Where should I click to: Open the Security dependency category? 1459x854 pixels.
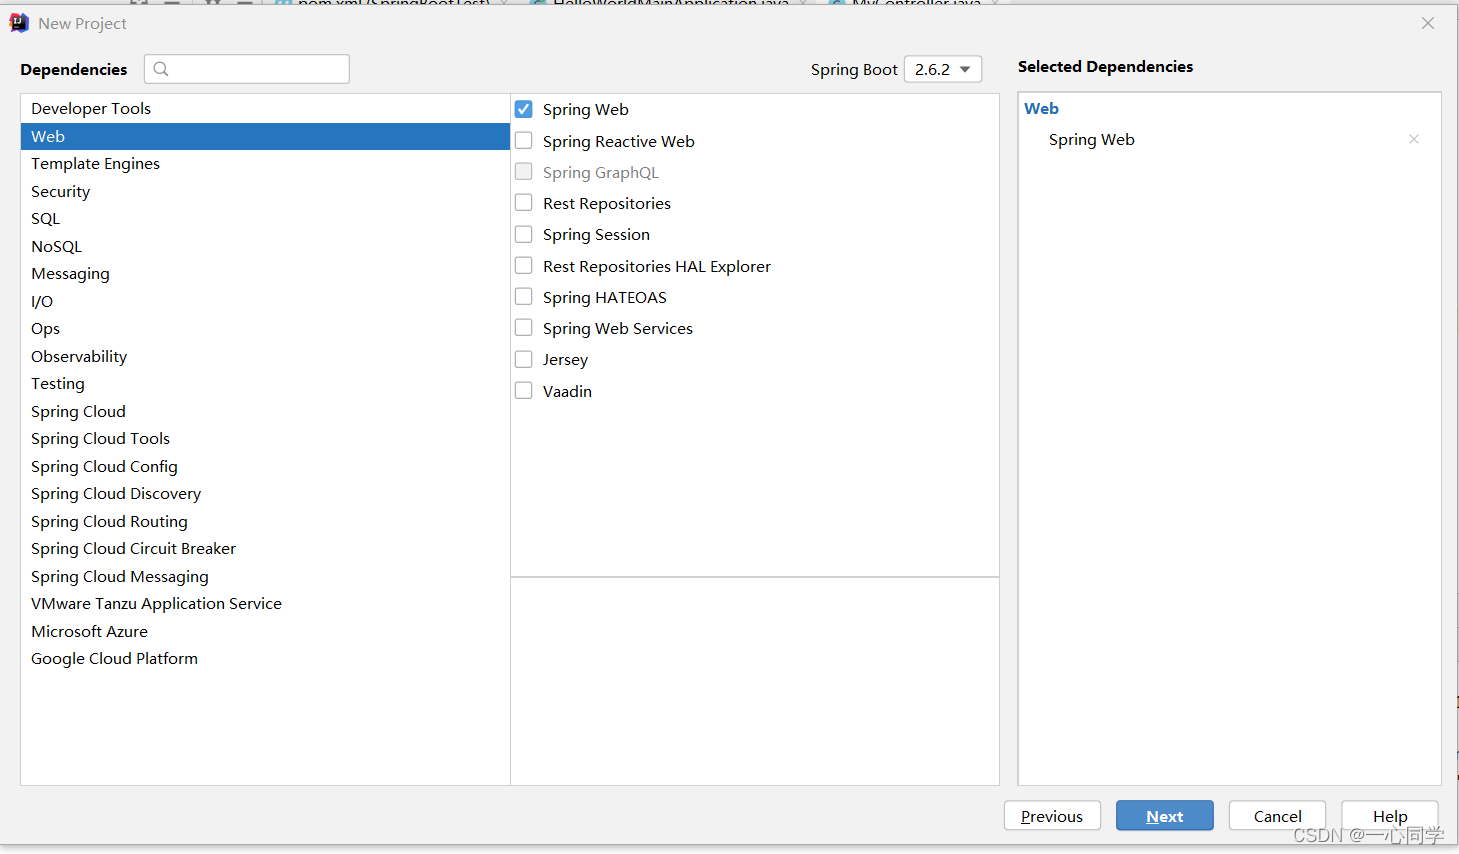pos(265,191)
